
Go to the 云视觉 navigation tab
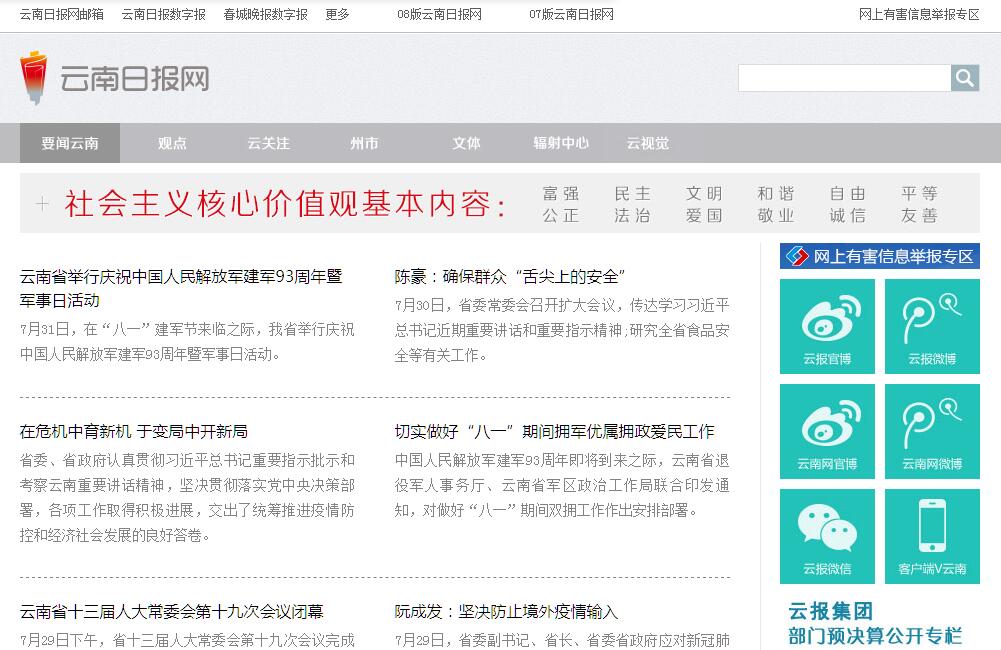point(648,143)
